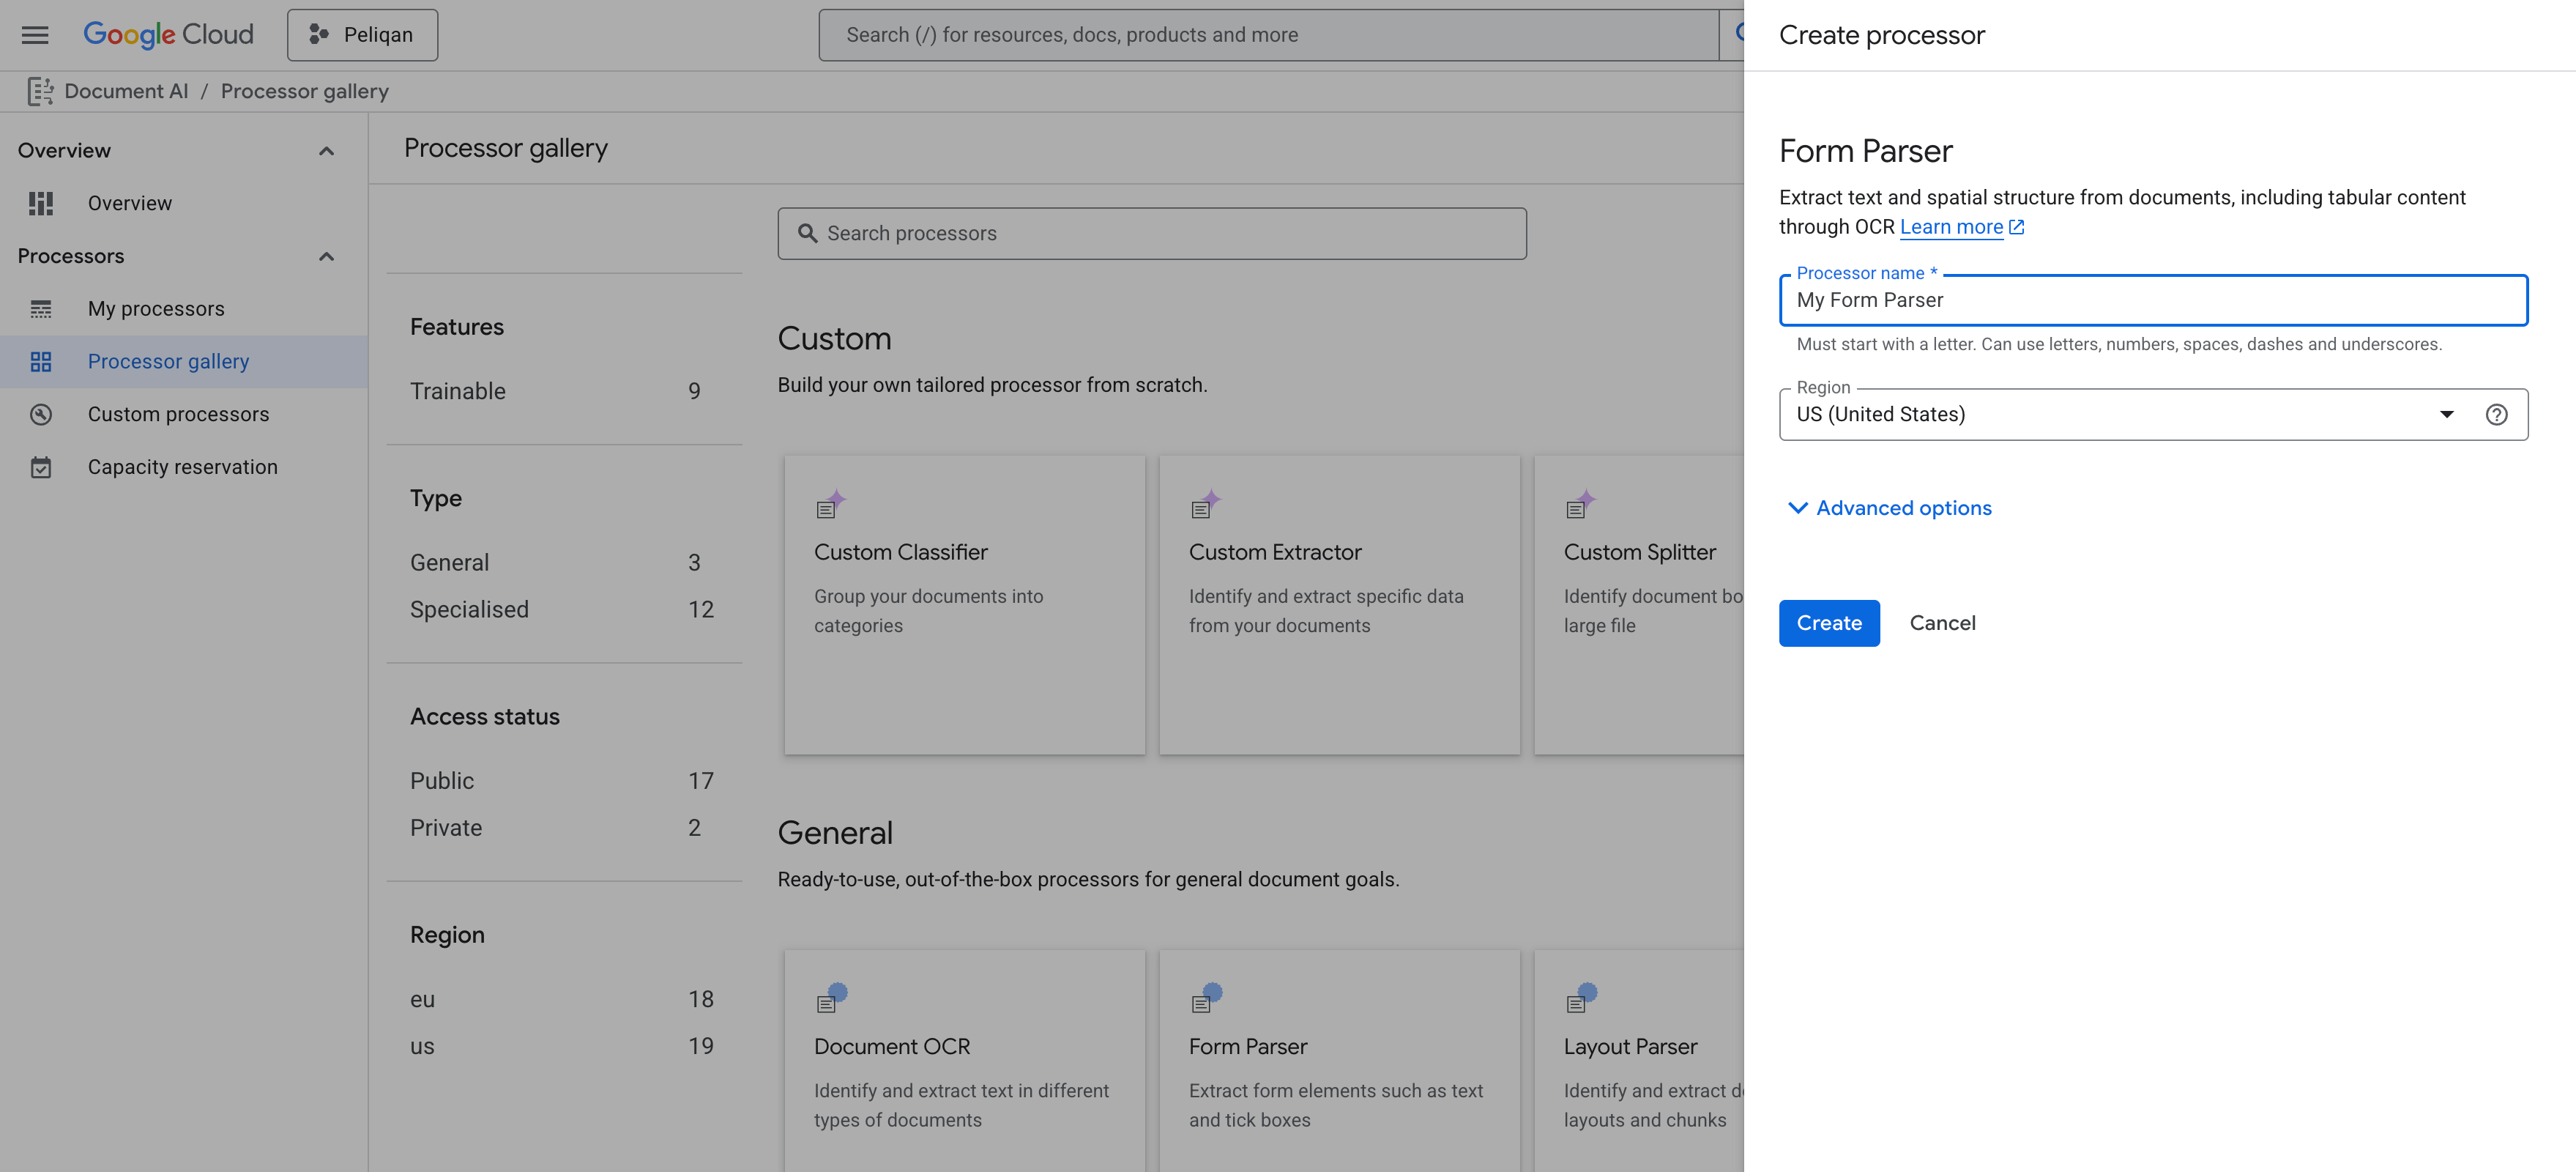Viewport: 2576px width, 1172px height.
Task: Collapse the Processors sidebar section
Action: coord(326,257)
